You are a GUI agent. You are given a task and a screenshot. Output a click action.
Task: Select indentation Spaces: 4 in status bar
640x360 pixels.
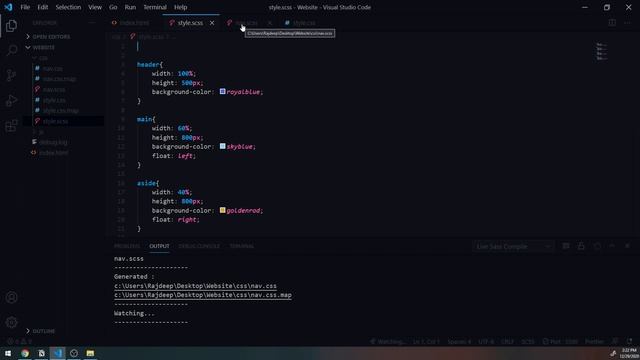click(x=459, y=342)
